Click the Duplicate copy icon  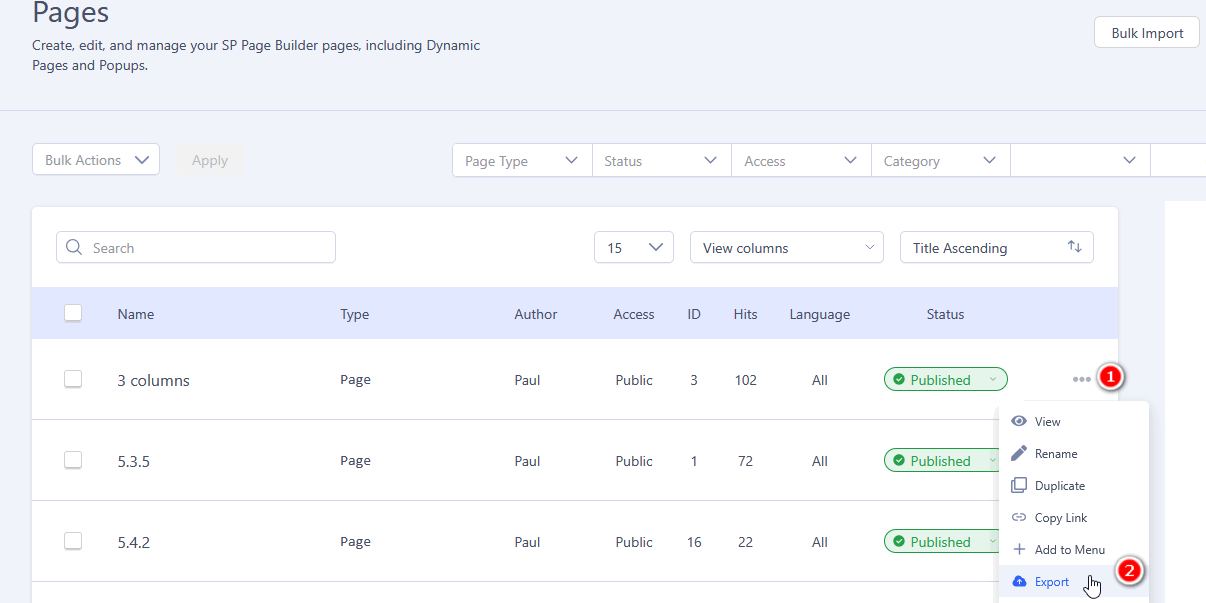tap(1019, 485)
